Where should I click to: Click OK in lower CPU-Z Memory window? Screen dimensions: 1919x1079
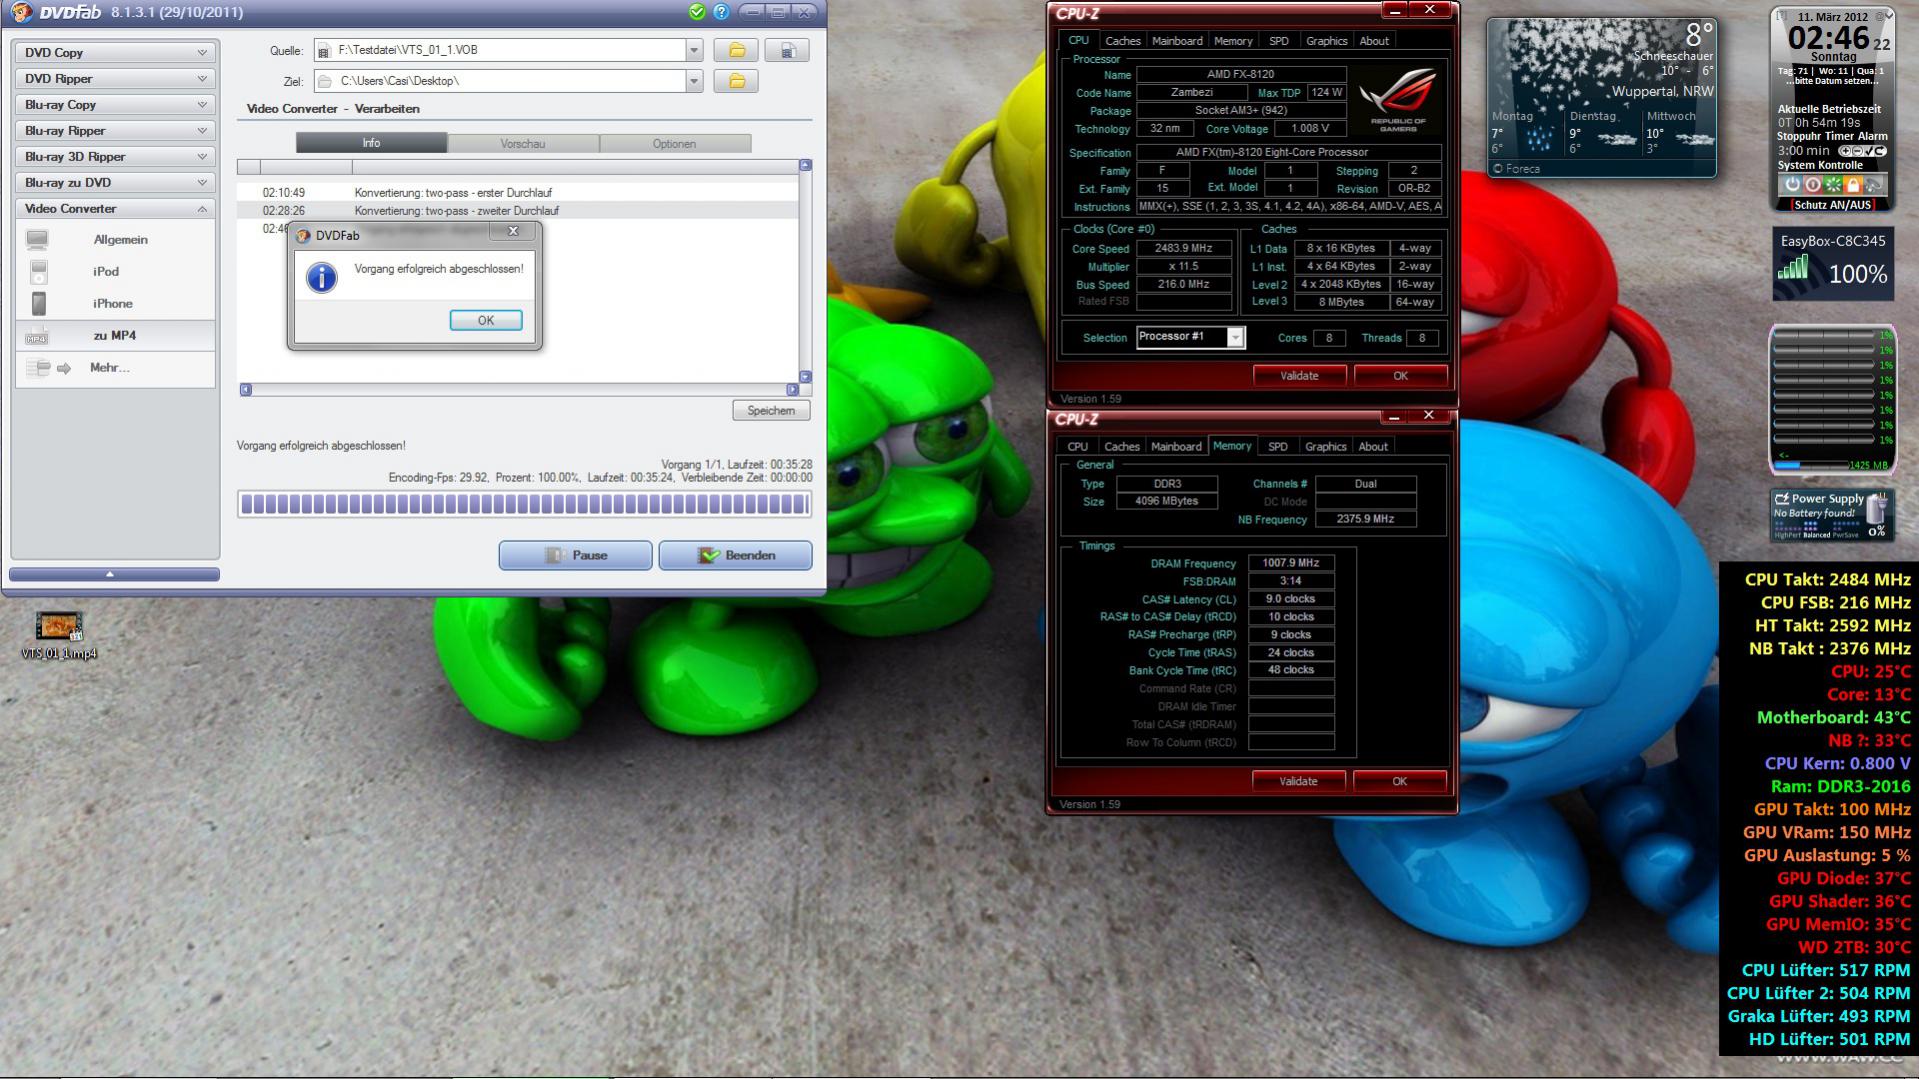tap(1399, 782)
